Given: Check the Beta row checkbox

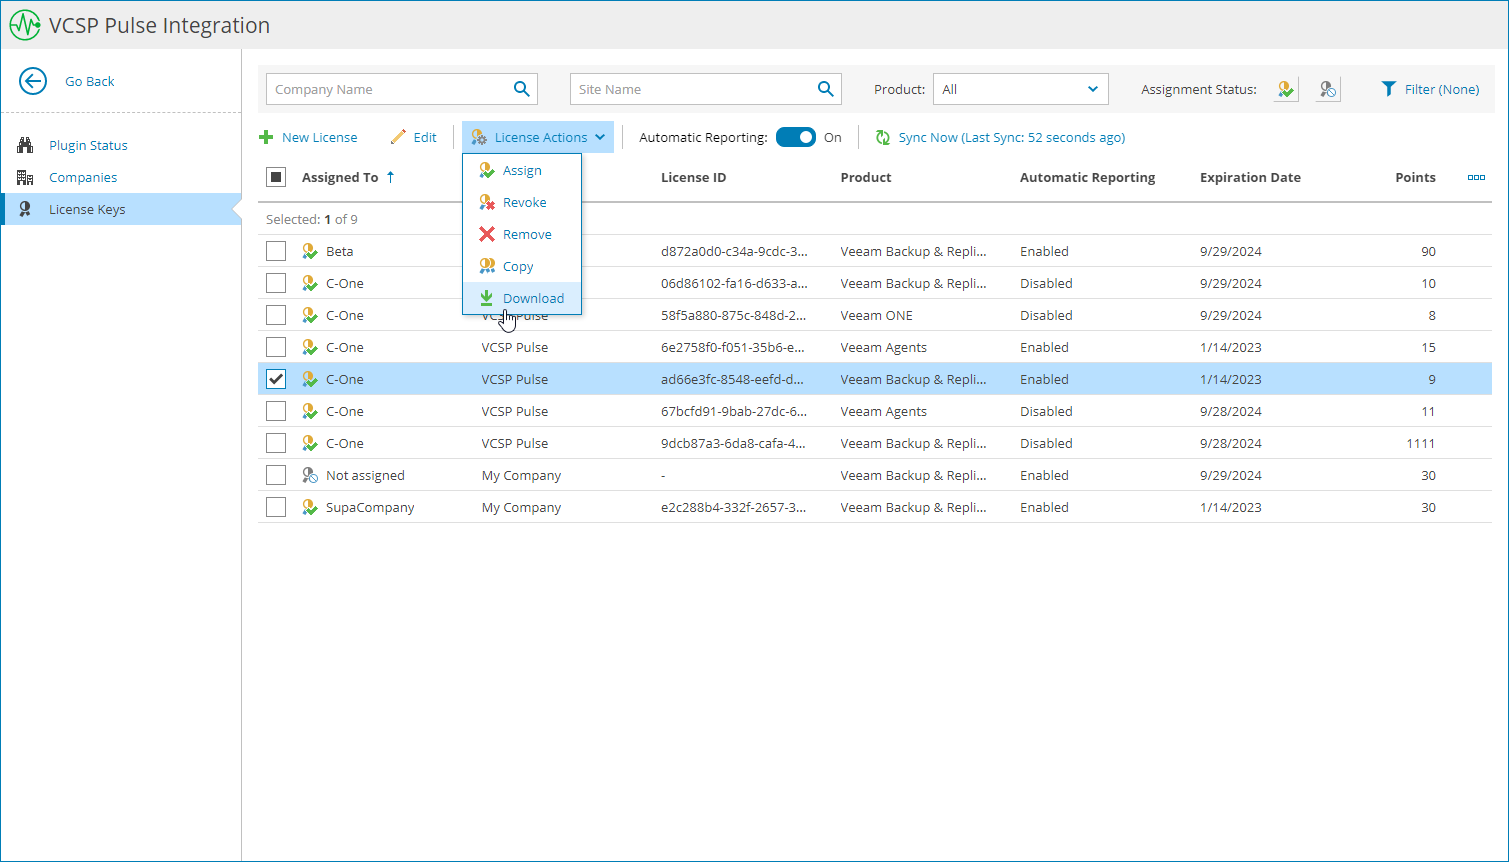Looking at the screenshot, I should click(x=276, y=251).
